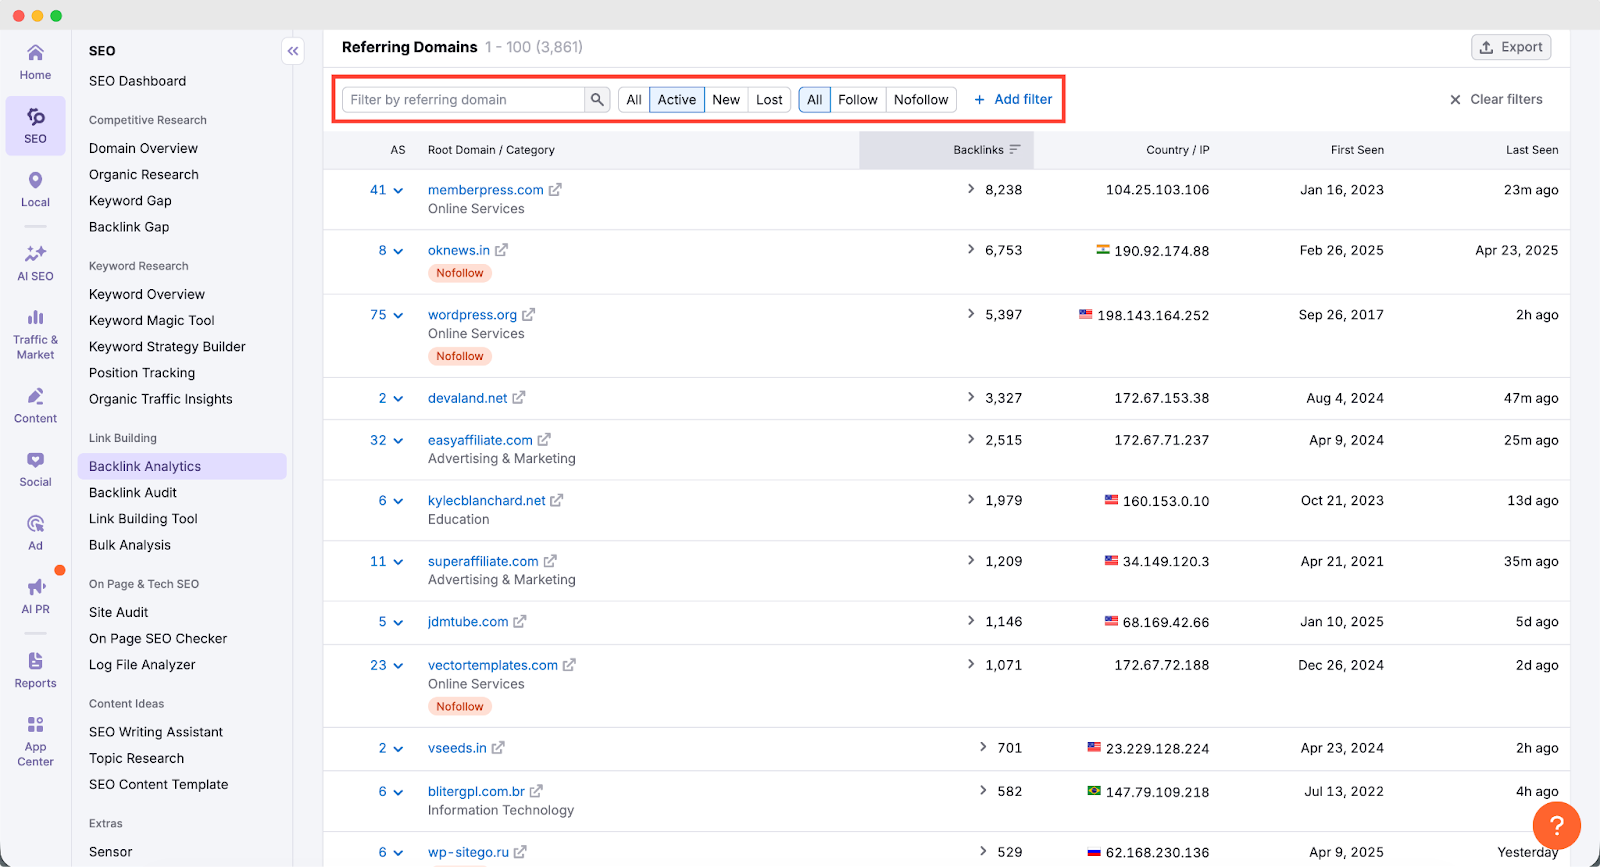
Task: Open external link icon next to vectortemplates.com
Action: (x=569, y=665)
